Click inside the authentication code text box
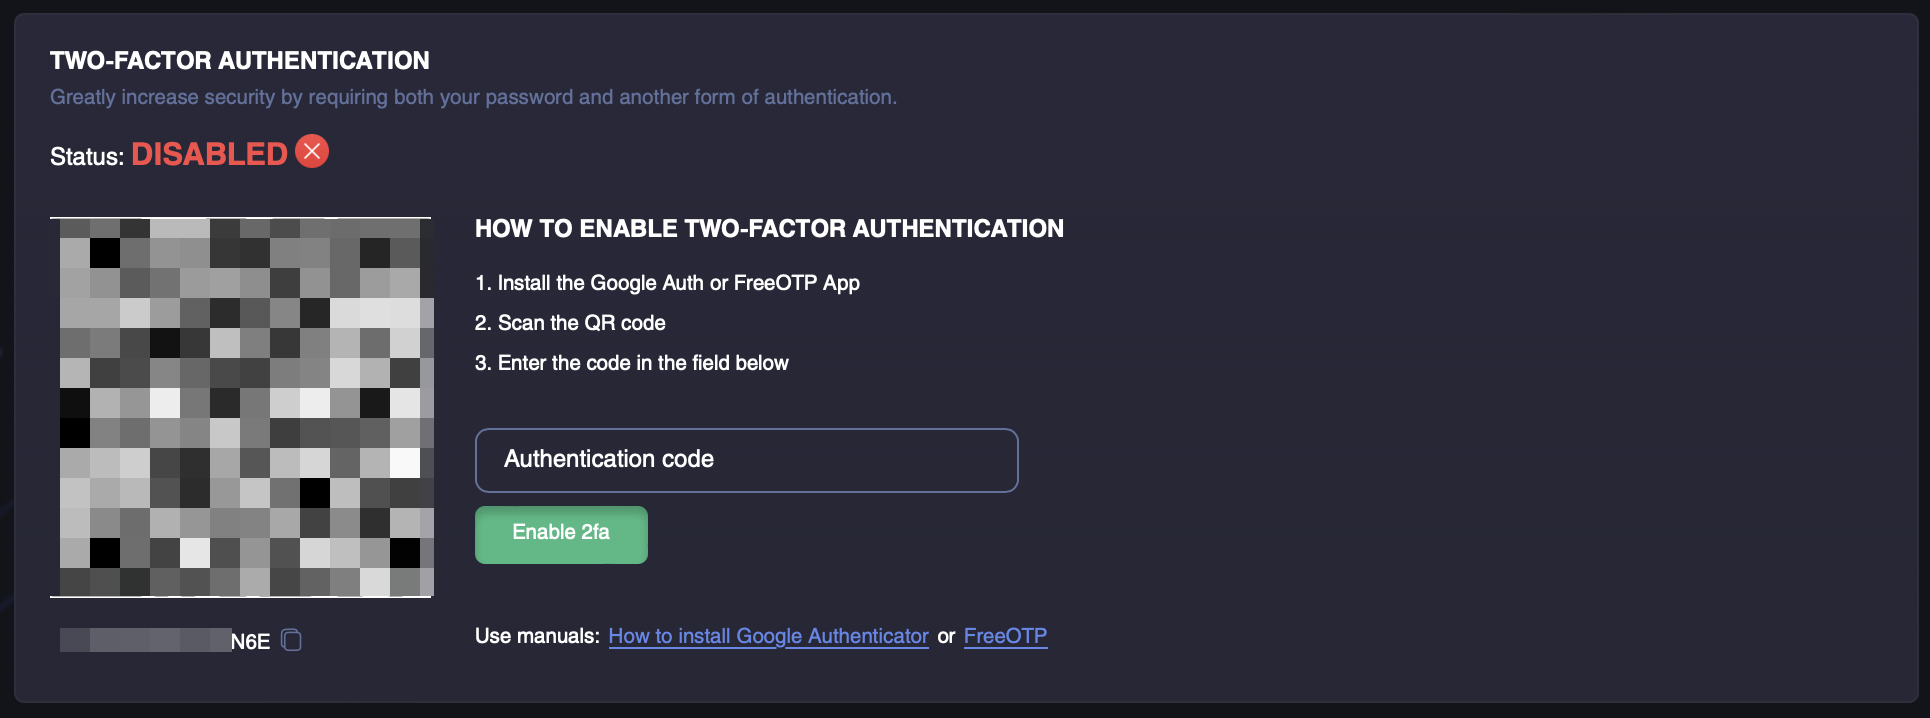The image size is (1930, 718). pyautogui.click(x=746, y=460)
